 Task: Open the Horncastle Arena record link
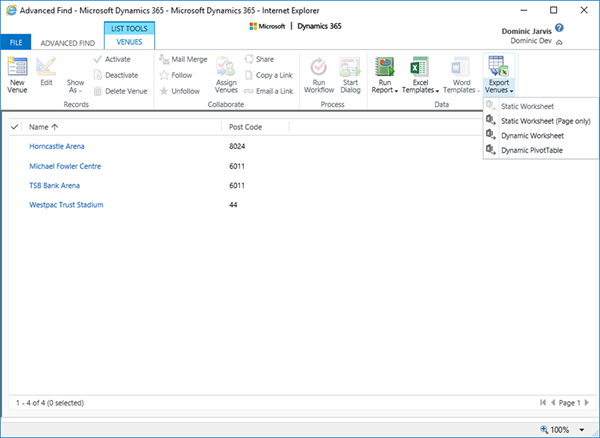[59, 147]
